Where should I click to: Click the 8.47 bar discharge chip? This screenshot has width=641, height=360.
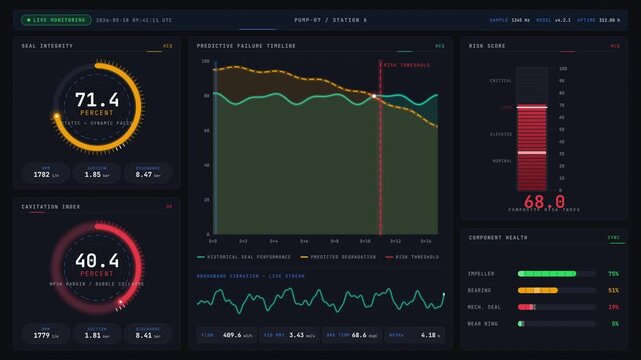148,172
